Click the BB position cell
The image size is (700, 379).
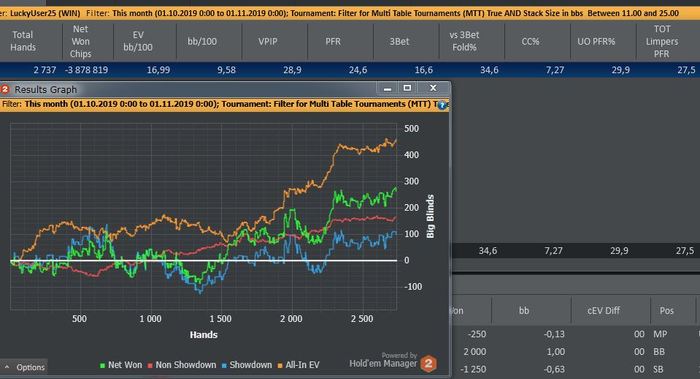point(659,352)
